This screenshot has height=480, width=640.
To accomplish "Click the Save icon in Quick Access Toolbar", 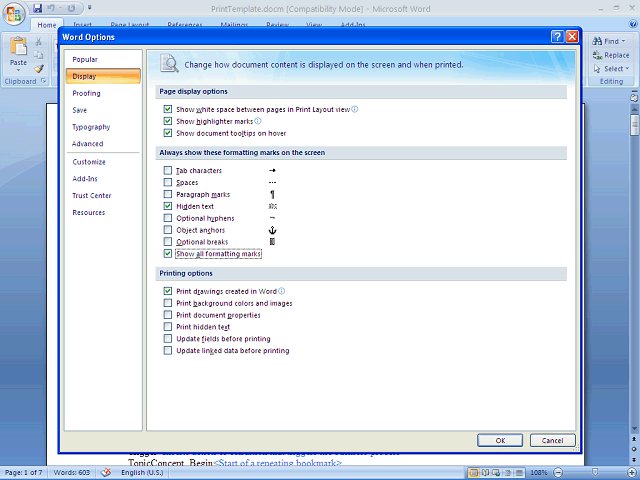I will (38, 8).
